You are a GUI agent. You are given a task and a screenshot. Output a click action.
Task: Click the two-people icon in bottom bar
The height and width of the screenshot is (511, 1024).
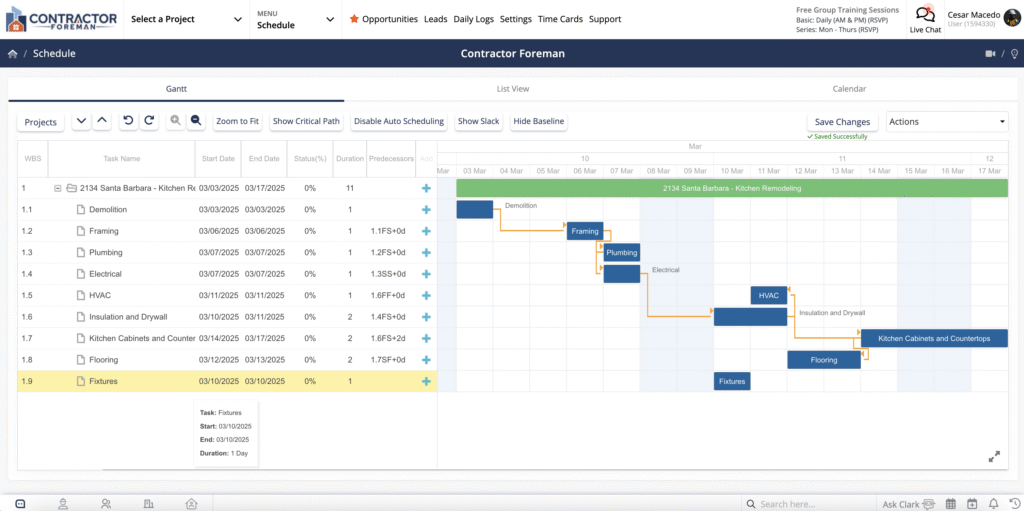pyautogui.click(x=106, y=504)
